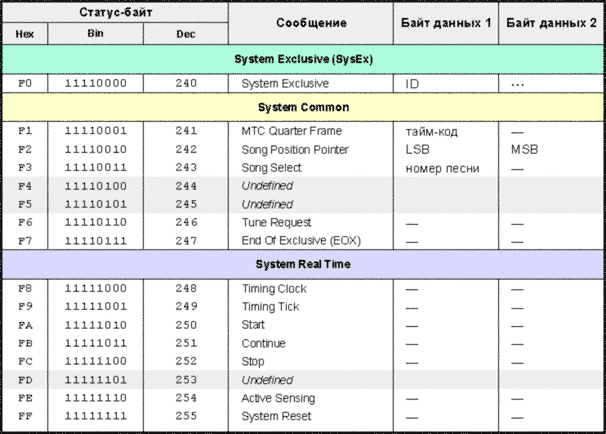Image resolution: width=606 pixels, height=434 pixels.
Task: Select the FA hex cell
Action: click(x=25, y=325)
